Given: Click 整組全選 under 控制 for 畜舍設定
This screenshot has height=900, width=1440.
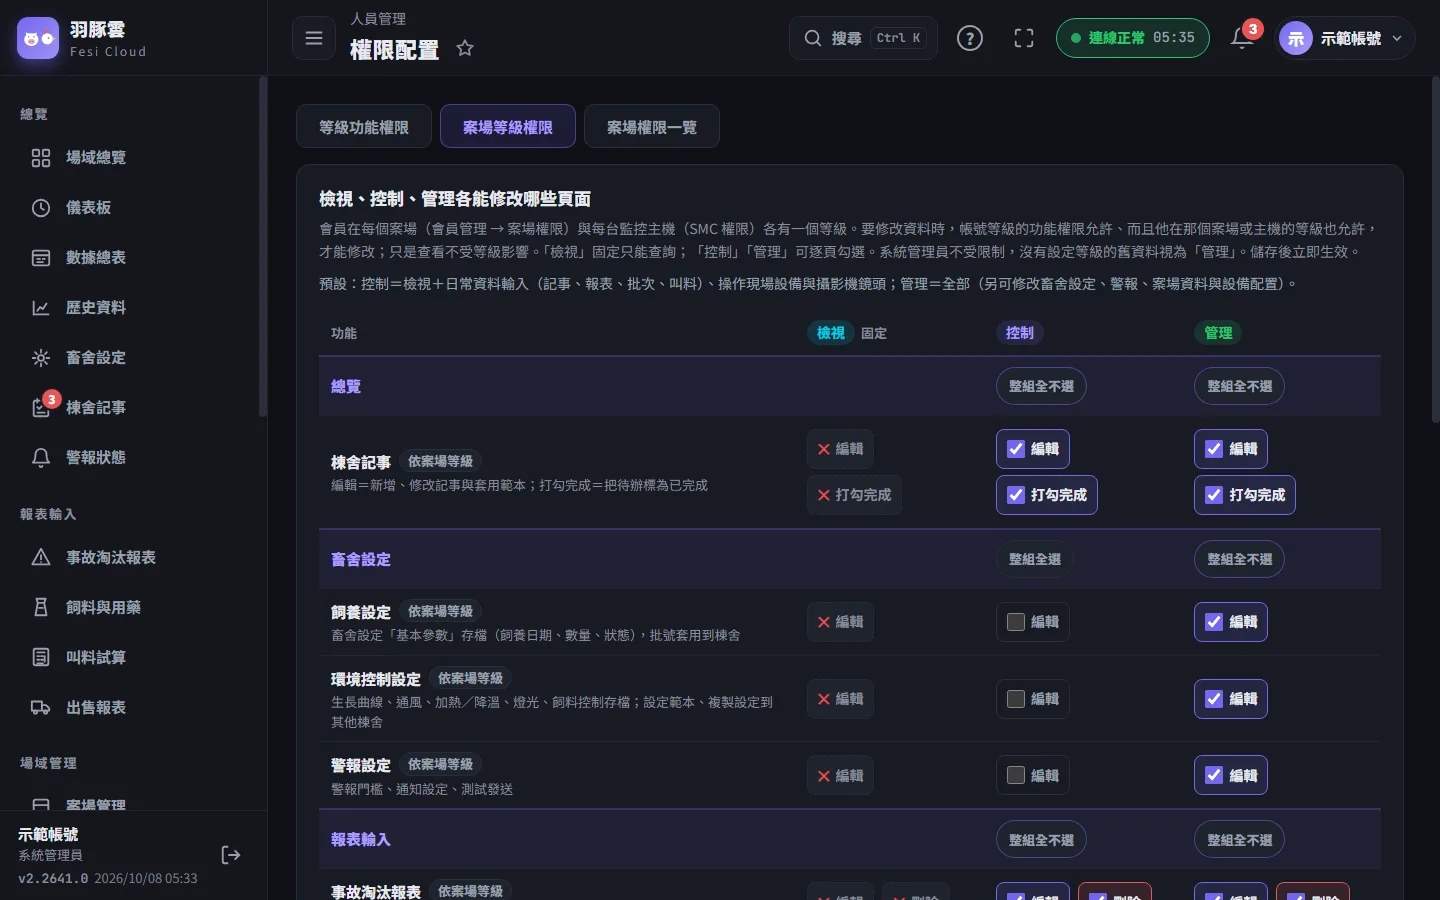Looking at the screenshot, I should point(1034,559).
